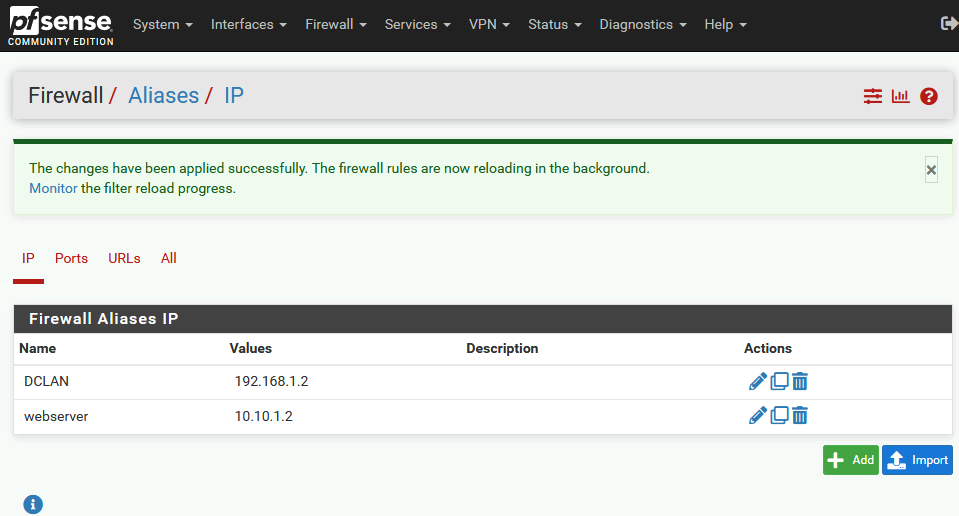Switch to the URLs tab
The image size is (959, 516).
pyautogui.click(x=124, y=258)
